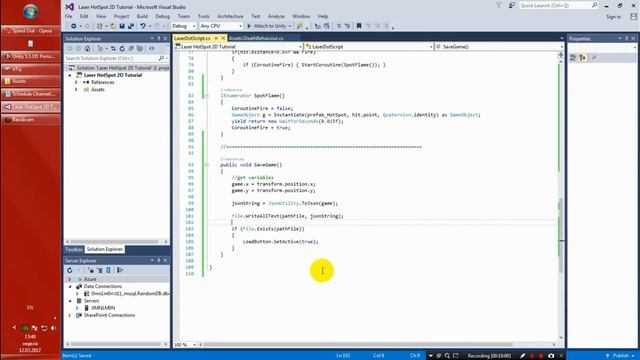Click the Refresh icon in Solution Explorer

[122, 49]
